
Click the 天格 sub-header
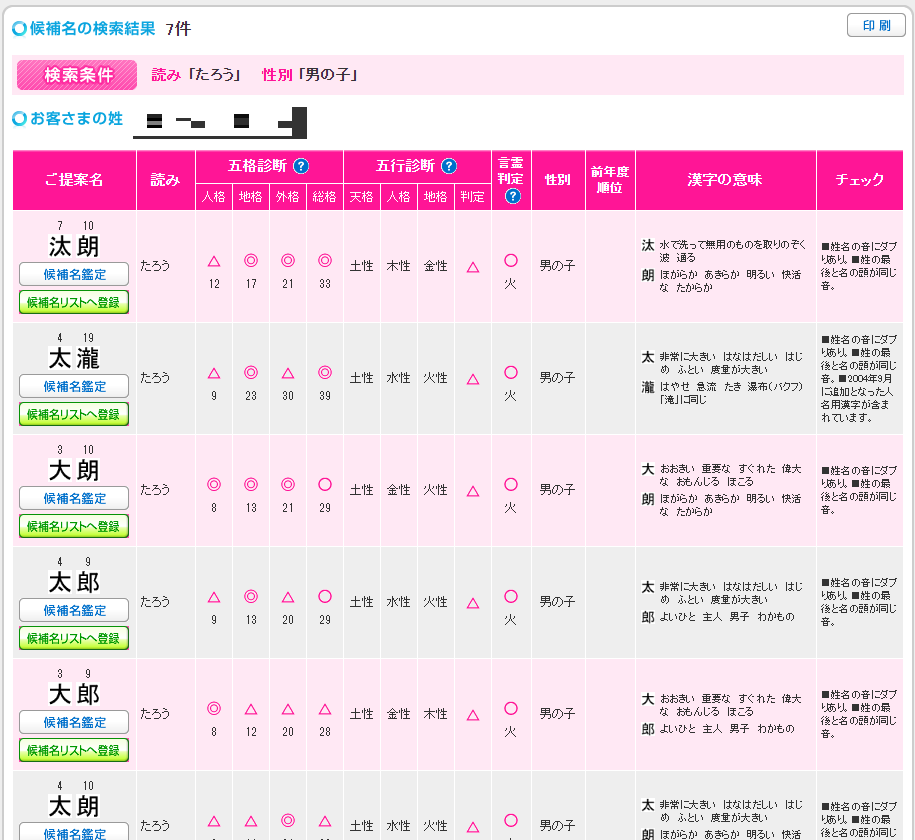[x=362, y=197]
